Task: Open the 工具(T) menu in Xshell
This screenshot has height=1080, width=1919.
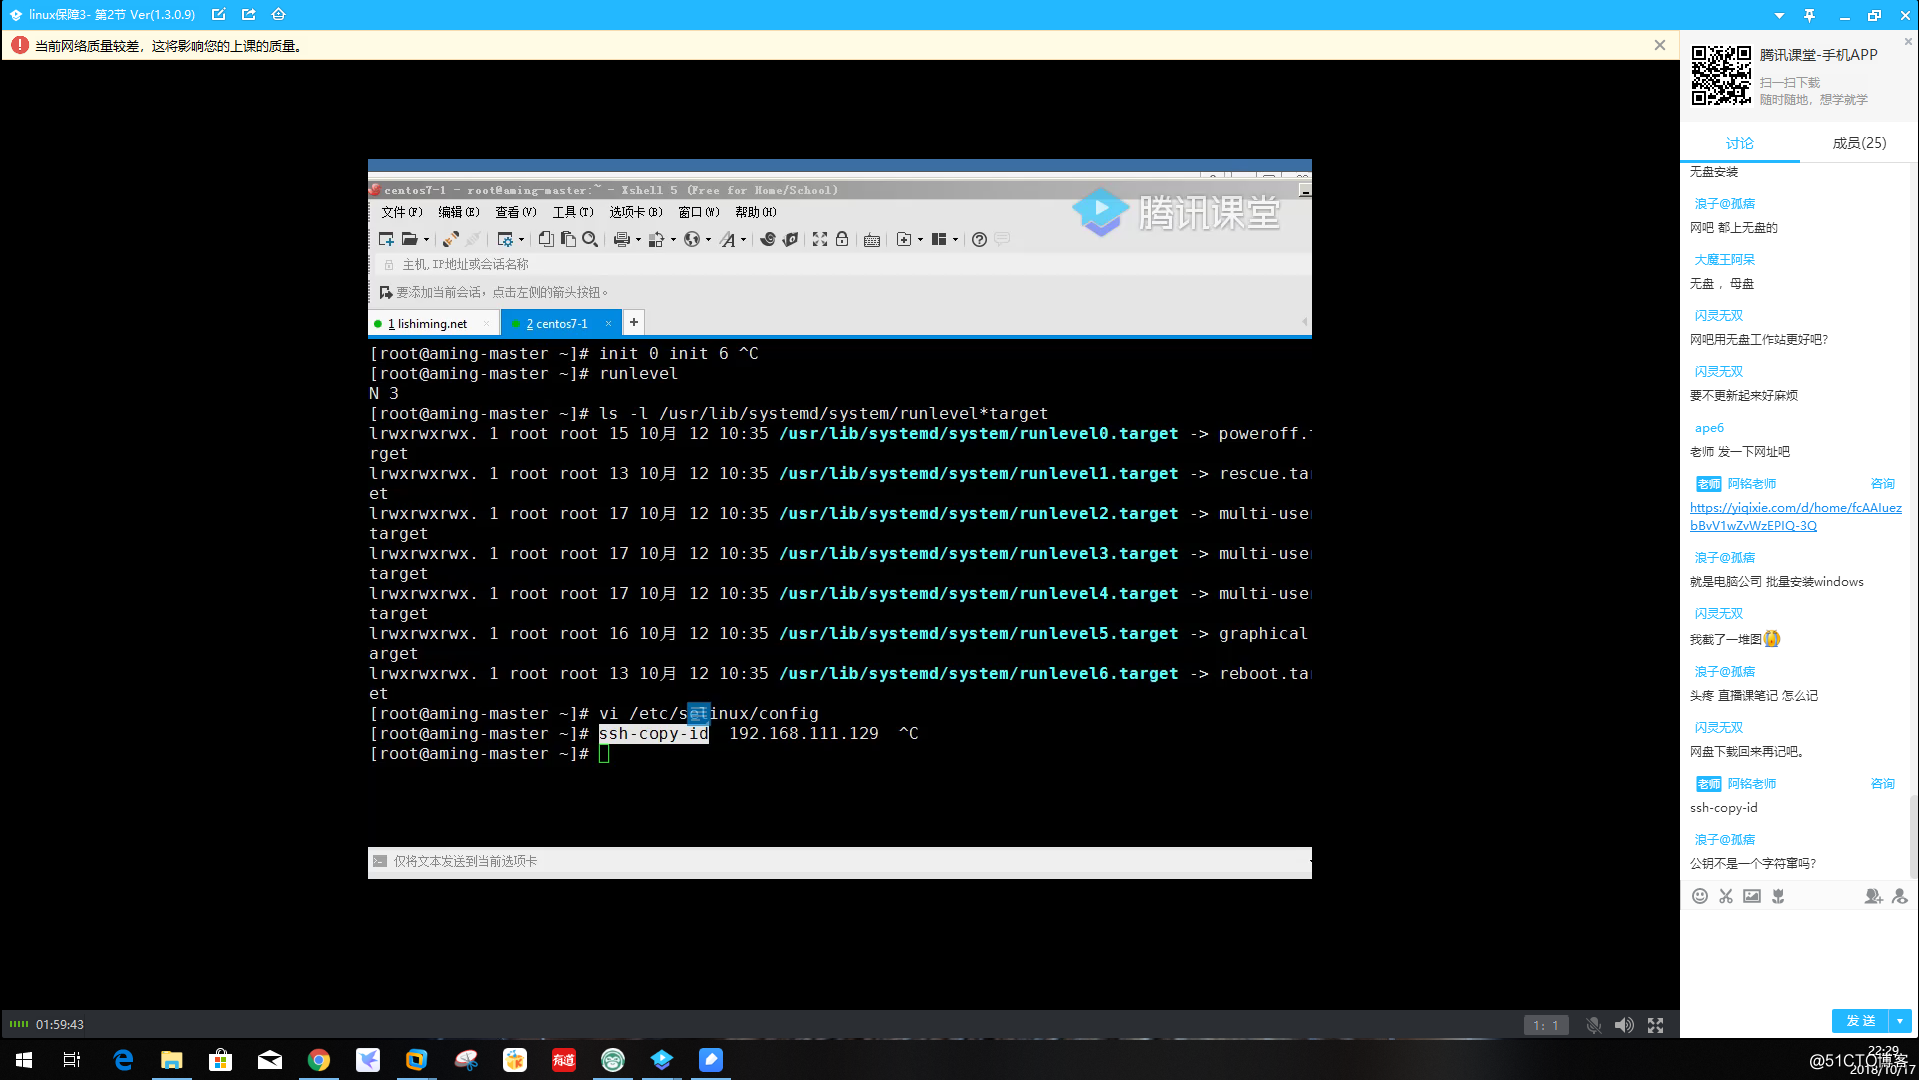Action: pyautogui.click(x=573, y=212)
